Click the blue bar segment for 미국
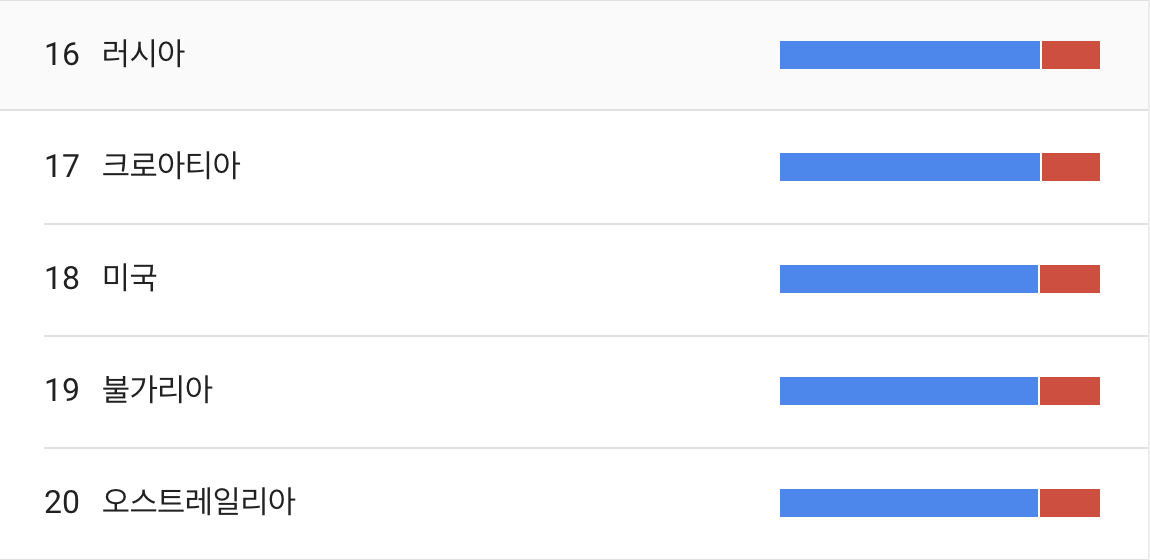 tap(909, 279)
